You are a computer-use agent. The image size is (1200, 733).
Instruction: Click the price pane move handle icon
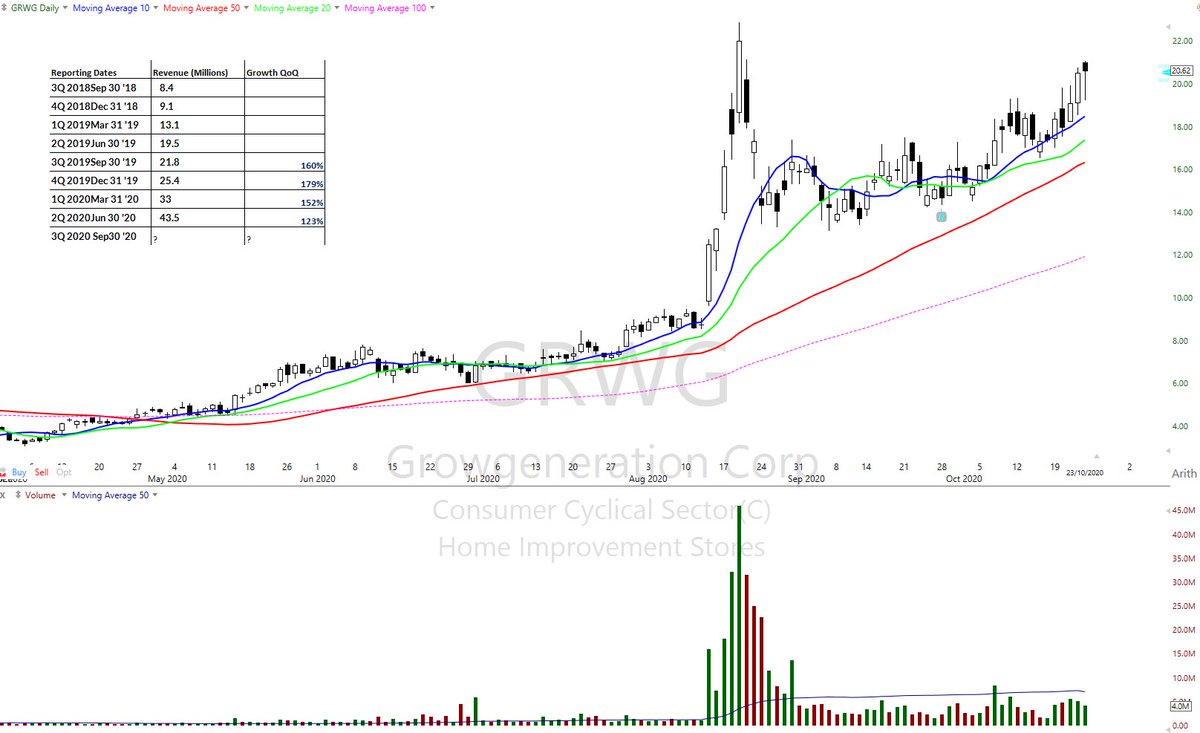click(x=4, y=7)
